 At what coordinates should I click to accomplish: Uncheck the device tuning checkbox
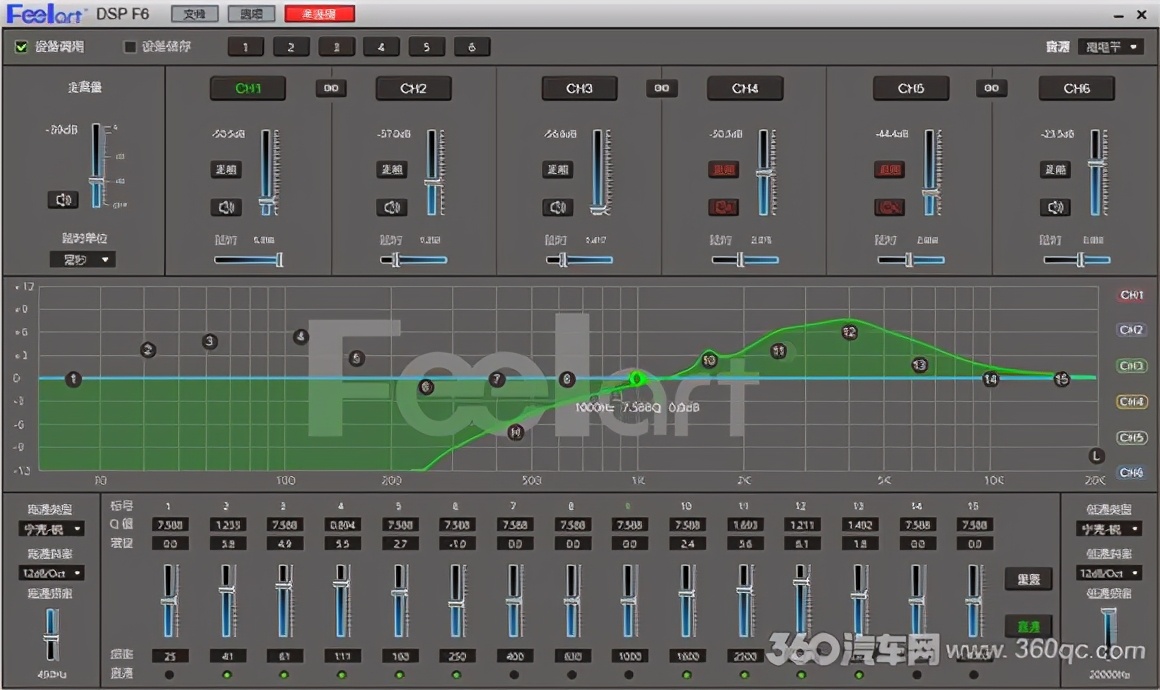coord(22,46)
